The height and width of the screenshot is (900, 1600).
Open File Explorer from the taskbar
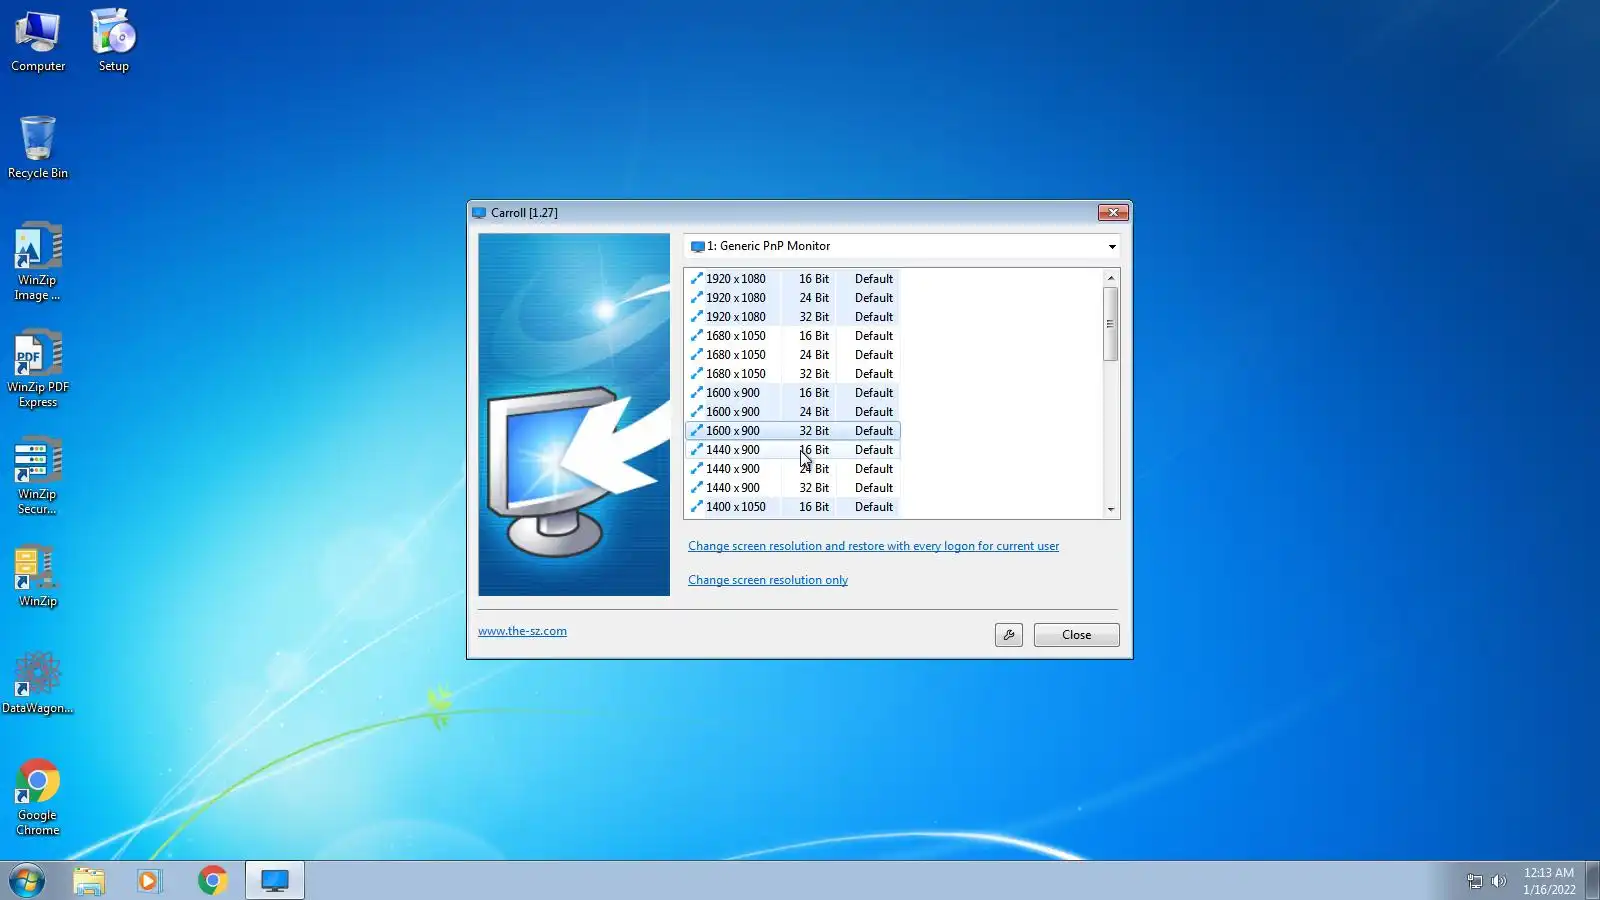pyautogui.click(x=89, y=881)
